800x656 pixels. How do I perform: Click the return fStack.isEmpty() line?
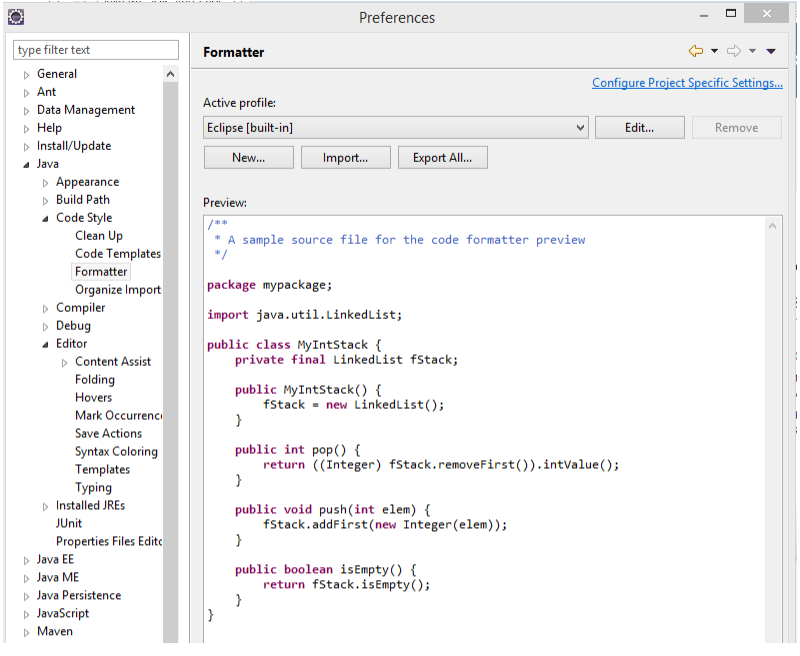click(346, 585)
